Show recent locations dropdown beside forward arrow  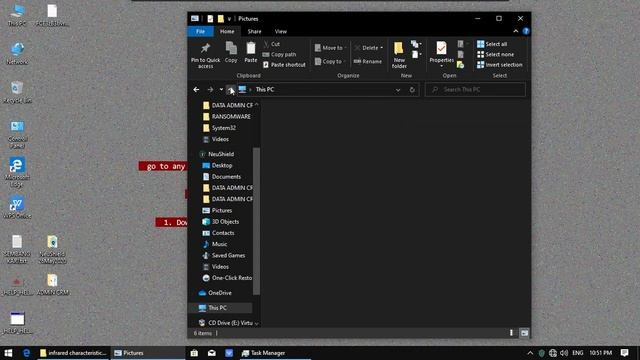[221, 89]
